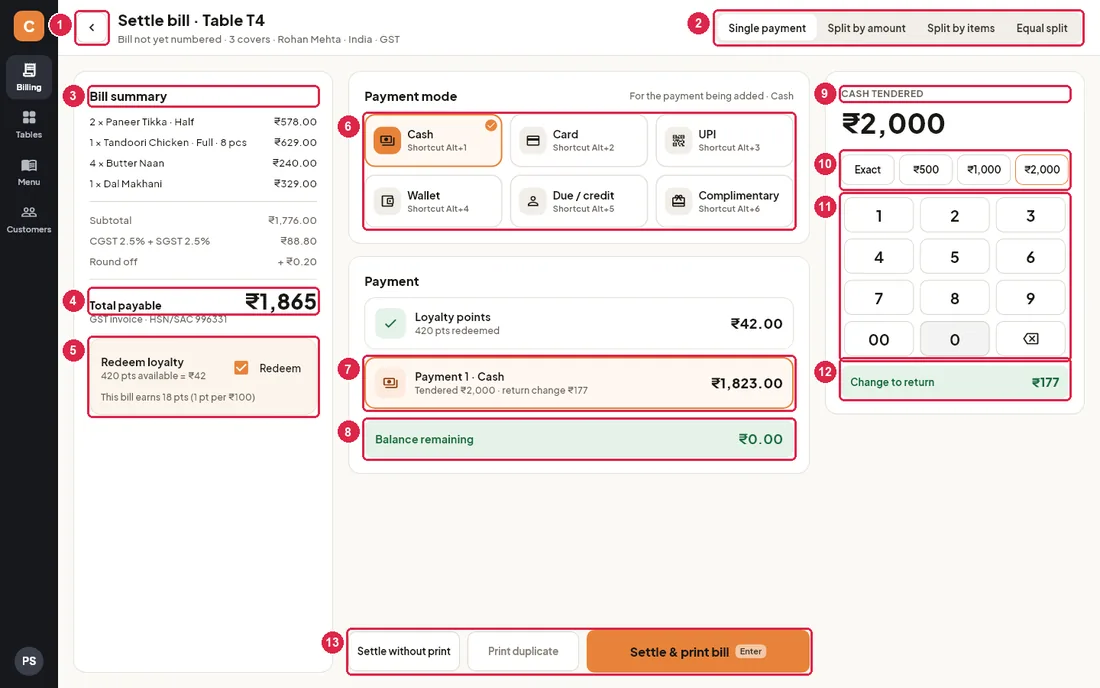
Task: Tap the 00 keypad key
Action: 879,339
